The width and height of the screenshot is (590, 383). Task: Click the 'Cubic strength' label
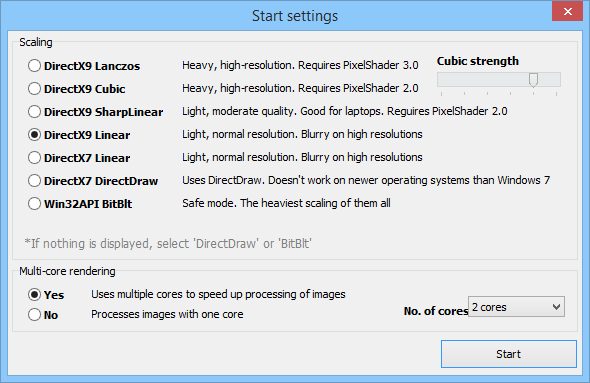[x=477, y=61]
